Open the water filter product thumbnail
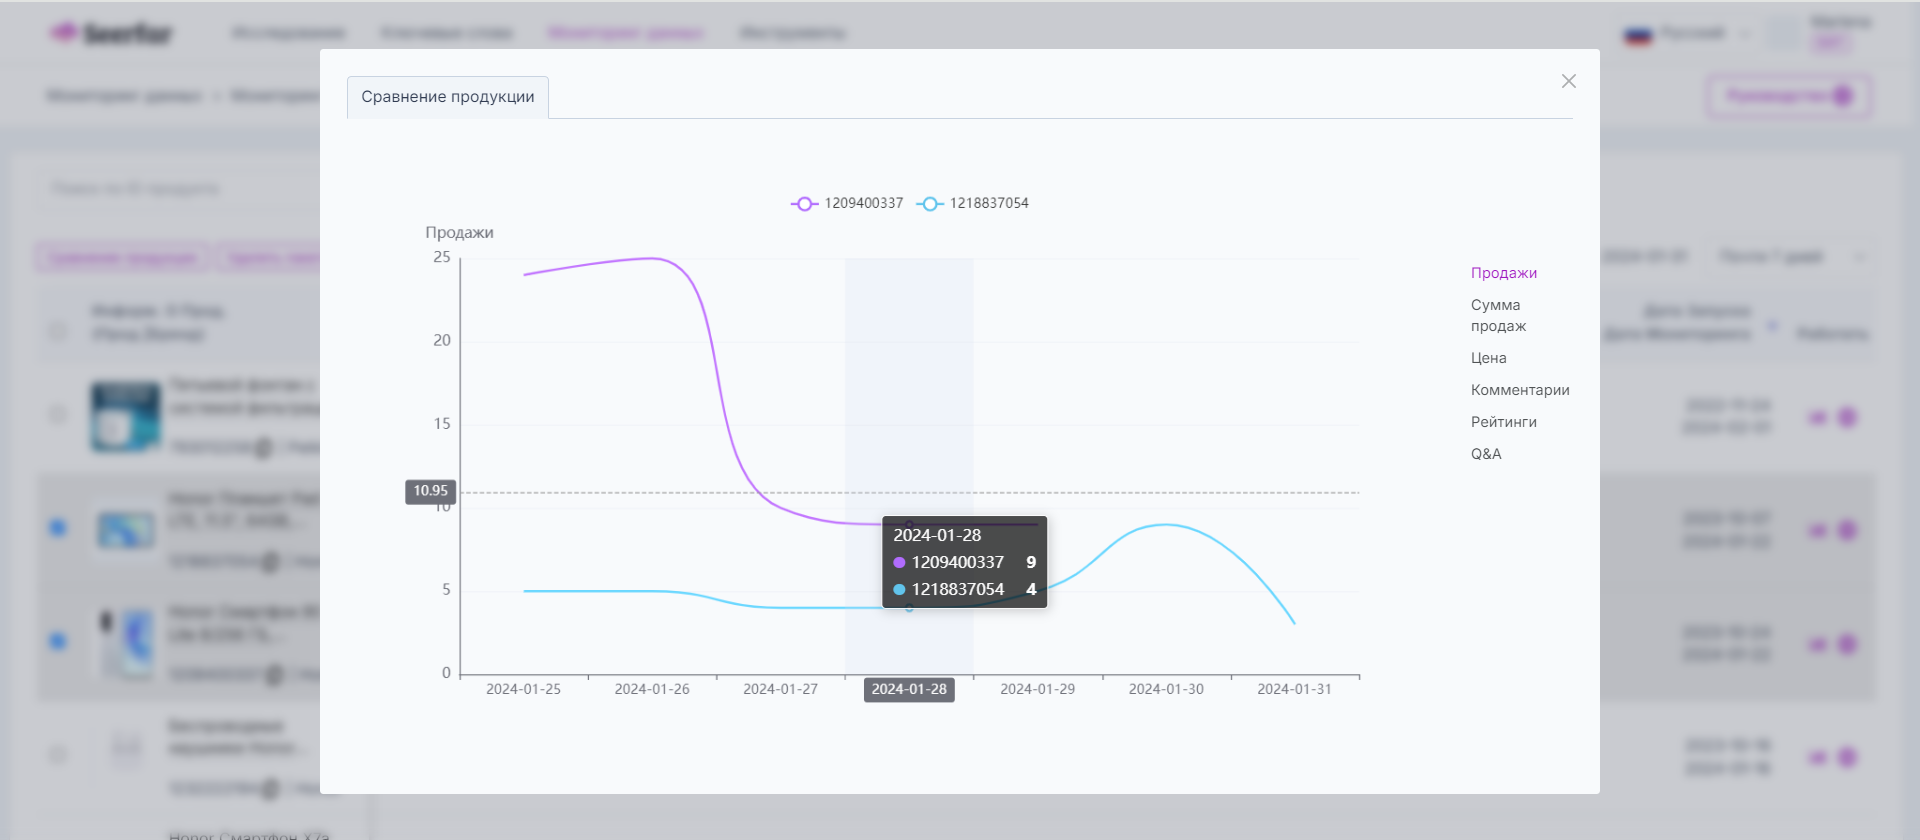Screen dimensions: 1920x840 point(125,416)
